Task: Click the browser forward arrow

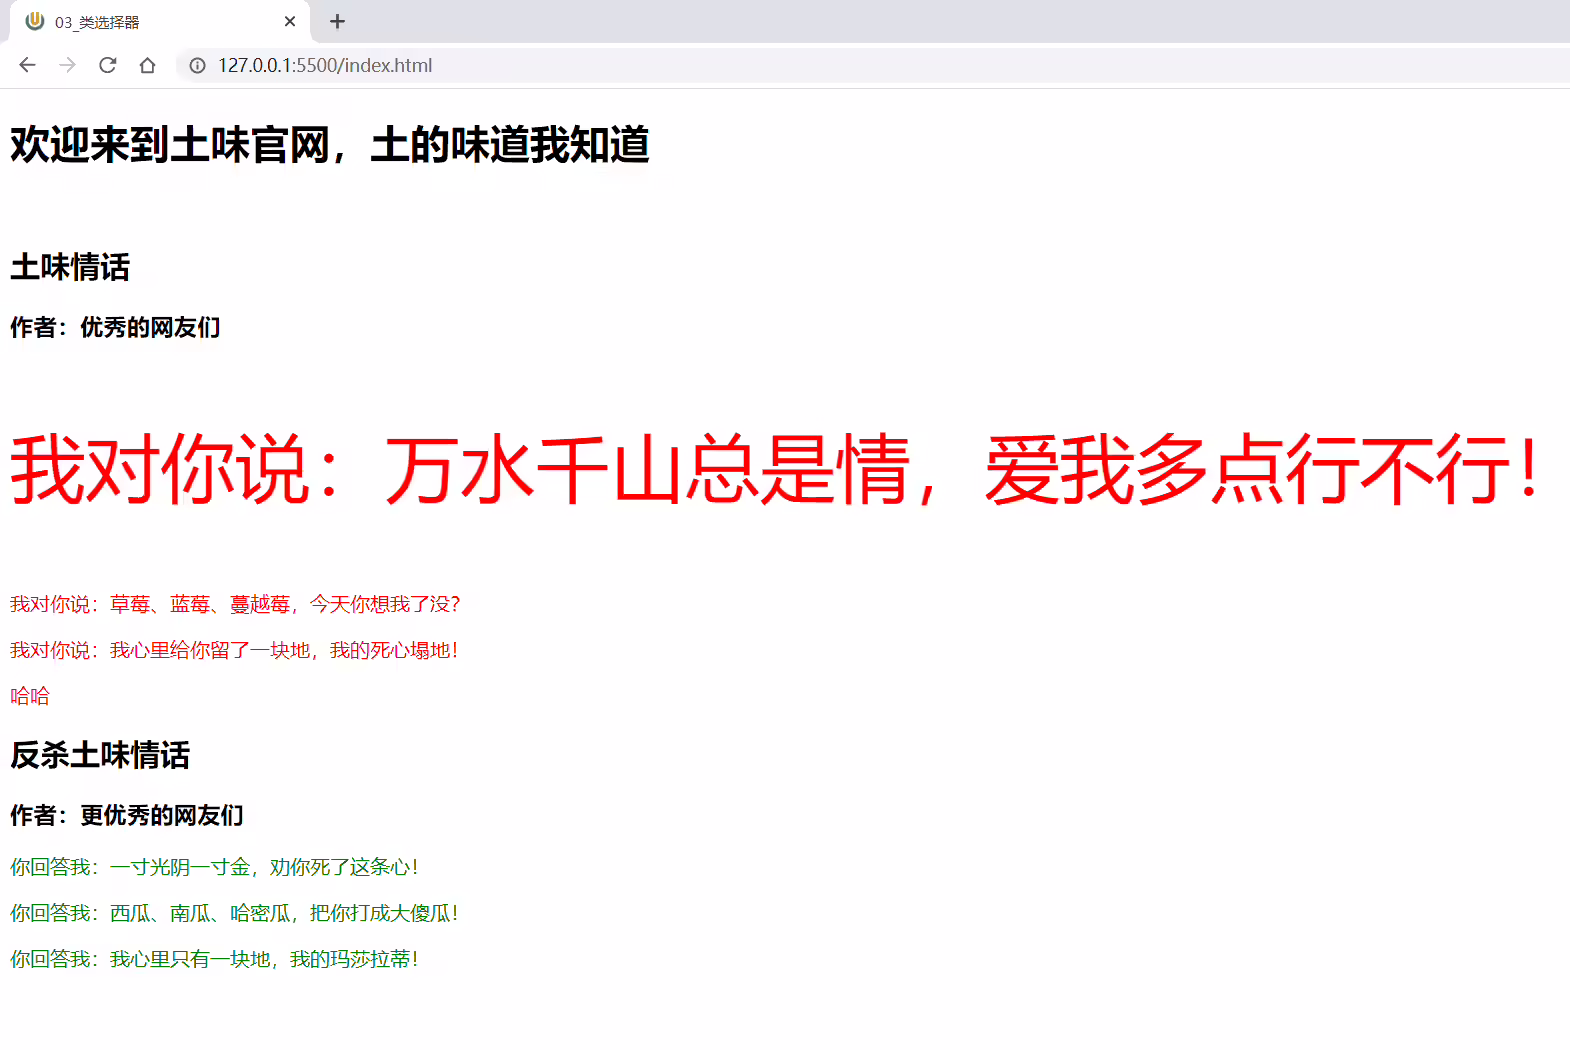Action: 67,65
